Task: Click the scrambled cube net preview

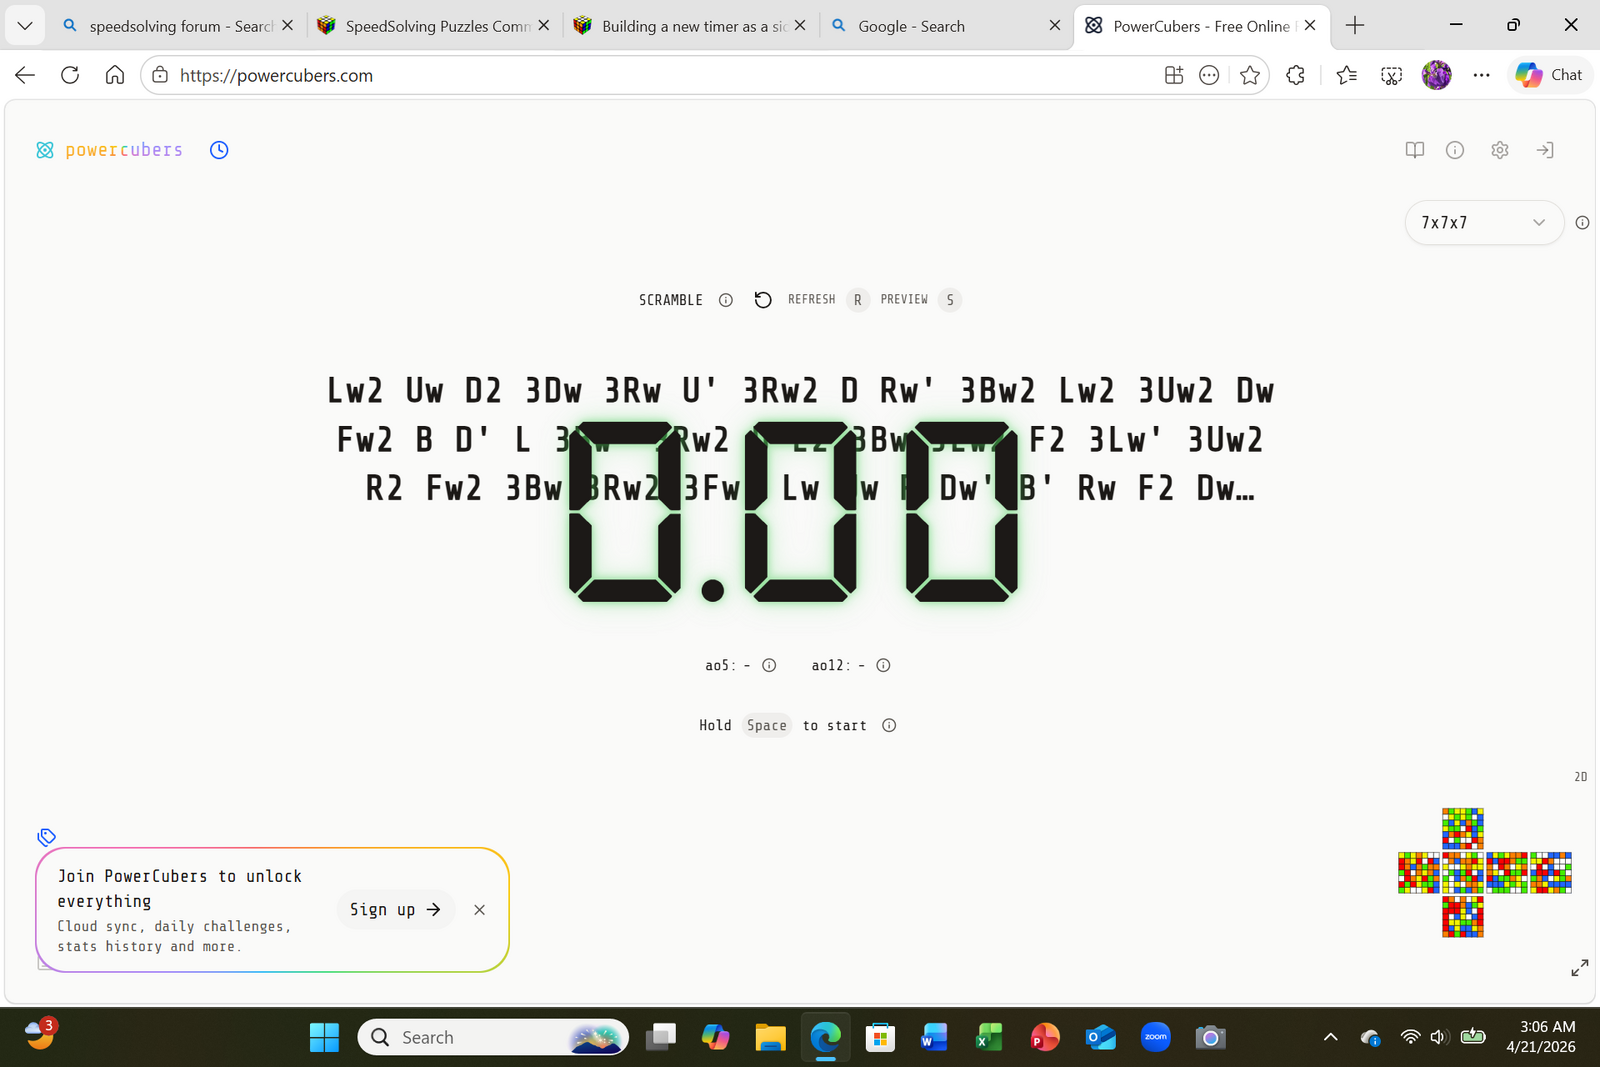Action: click(1485, 872)
